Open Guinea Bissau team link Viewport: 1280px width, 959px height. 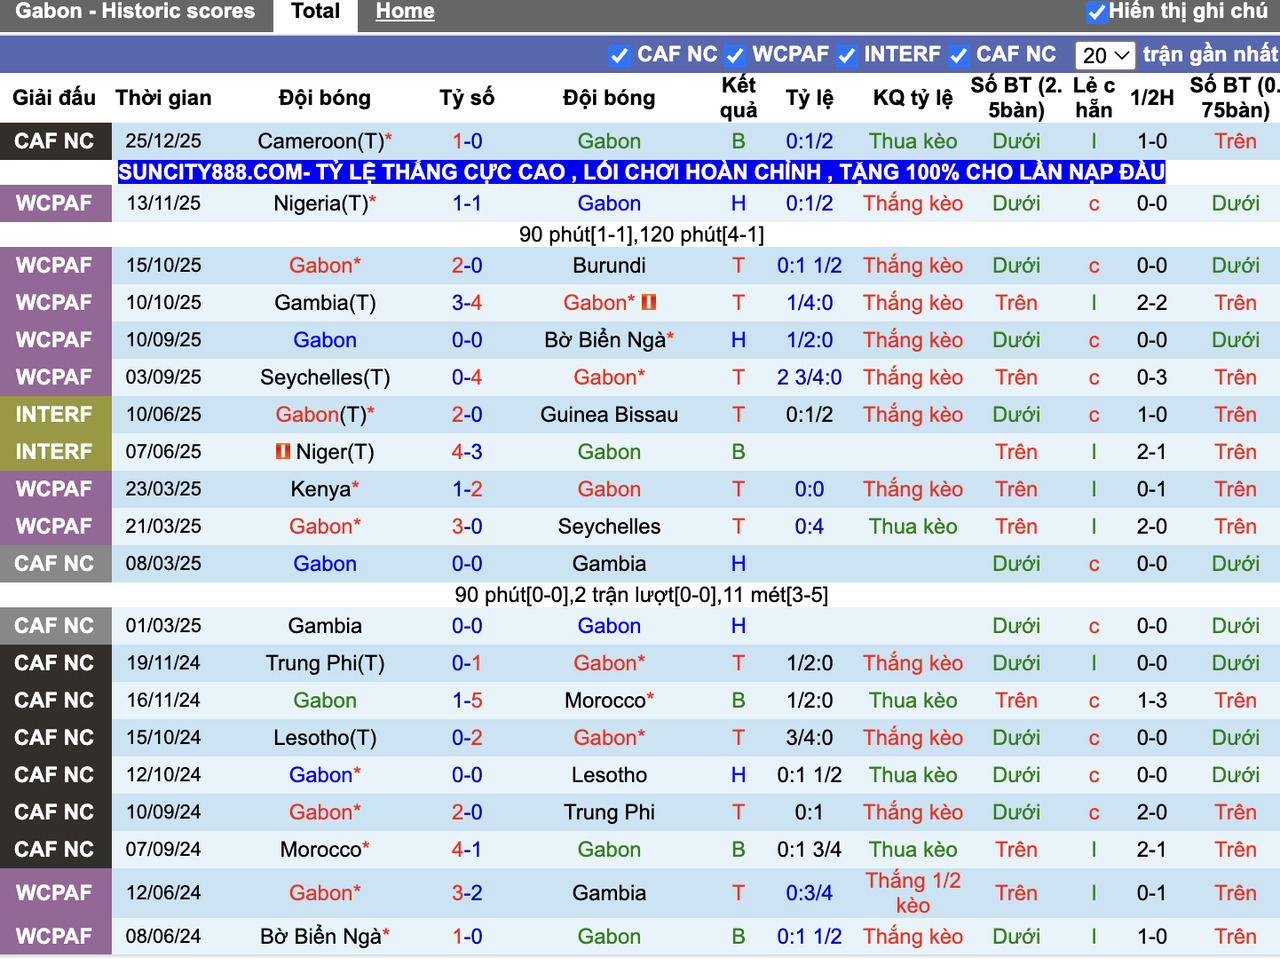[609, 414]
